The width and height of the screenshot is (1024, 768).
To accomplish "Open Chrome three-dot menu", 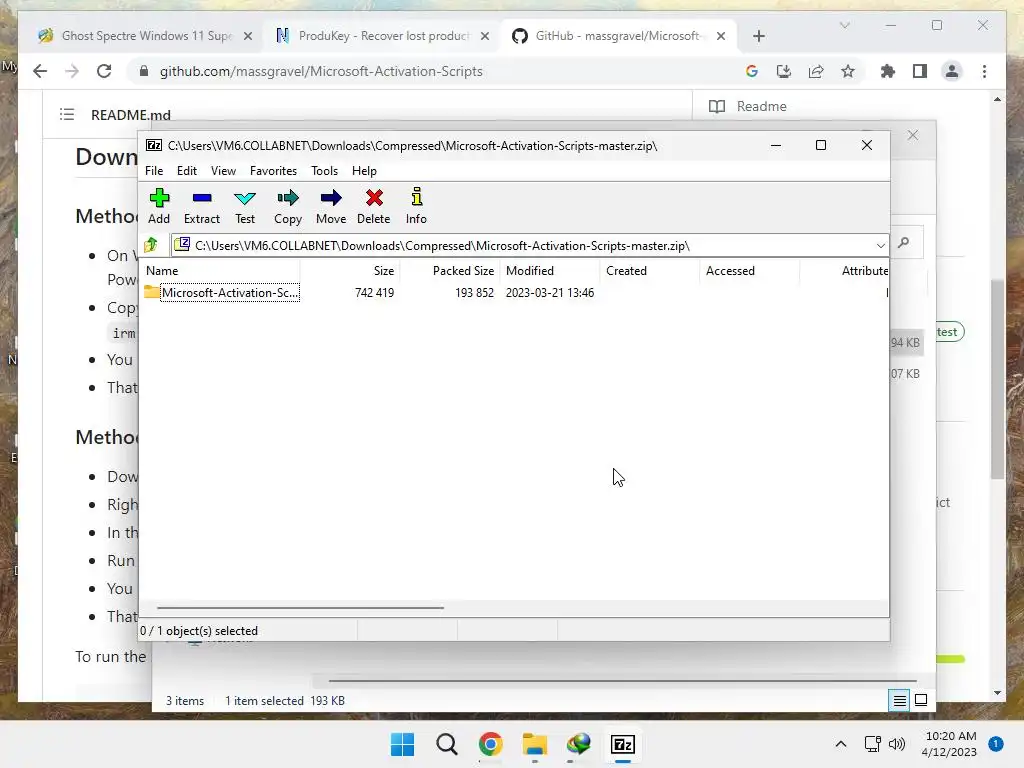I will [x=984, y=71].
